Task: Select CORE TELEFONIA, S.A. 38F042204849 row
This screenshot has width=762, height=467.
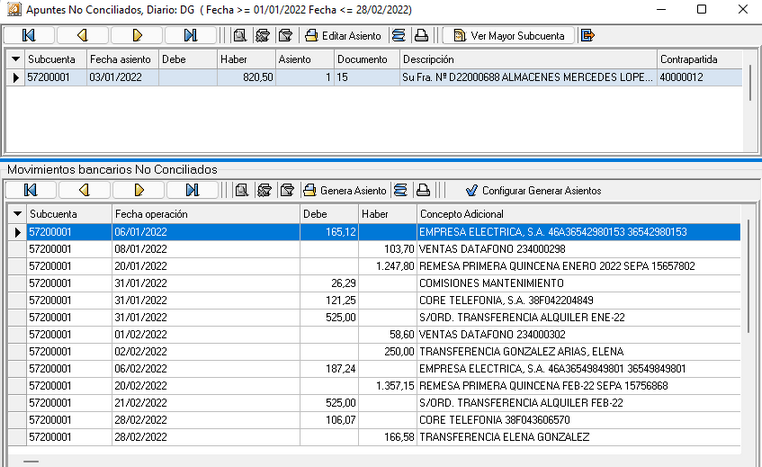Action: (374, 300)
